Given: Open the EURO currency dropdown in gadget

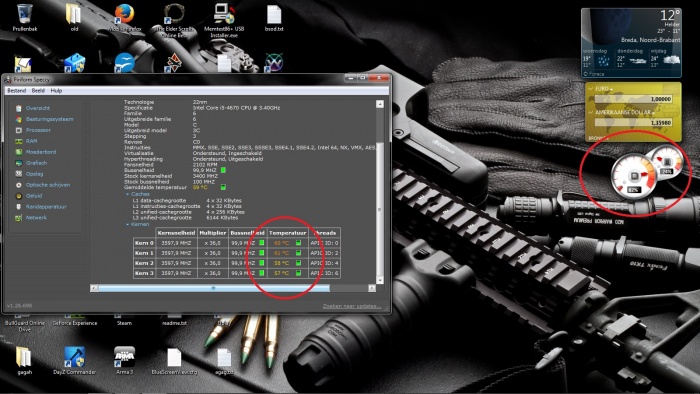Looking at the screenshot, I should [x=604, y=89].
